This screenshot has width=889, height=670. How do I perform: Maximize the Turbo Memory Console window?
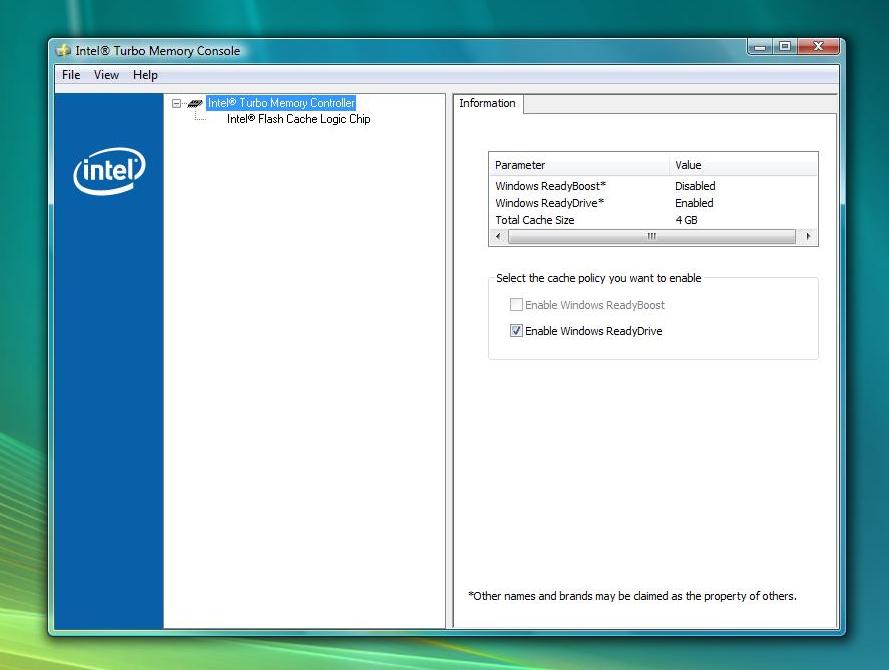[x=785, y=47]
